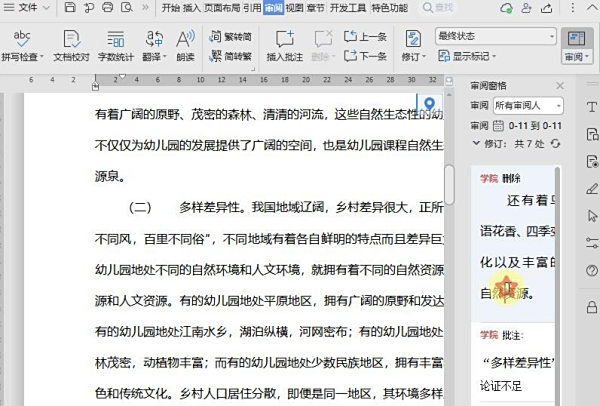Click the calendar date range icon
This screenshot has height=406, width=600.
tap(498, 125)
